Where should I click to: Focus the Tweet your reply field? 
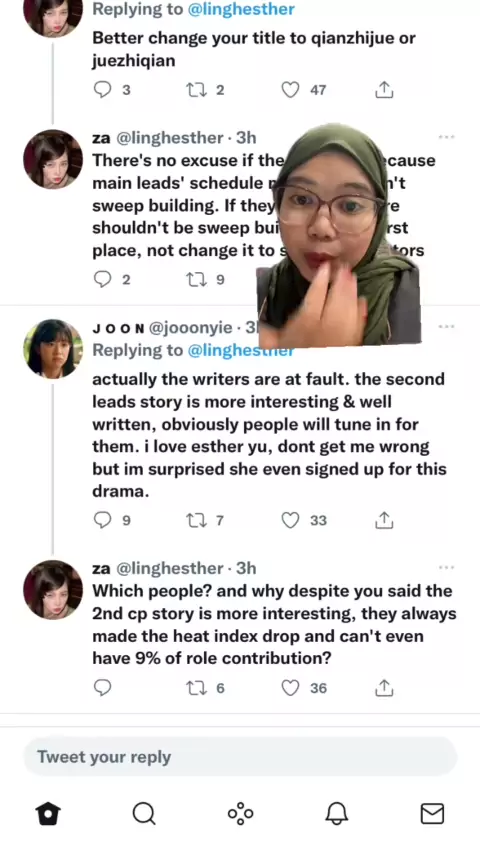click(240, 757)
